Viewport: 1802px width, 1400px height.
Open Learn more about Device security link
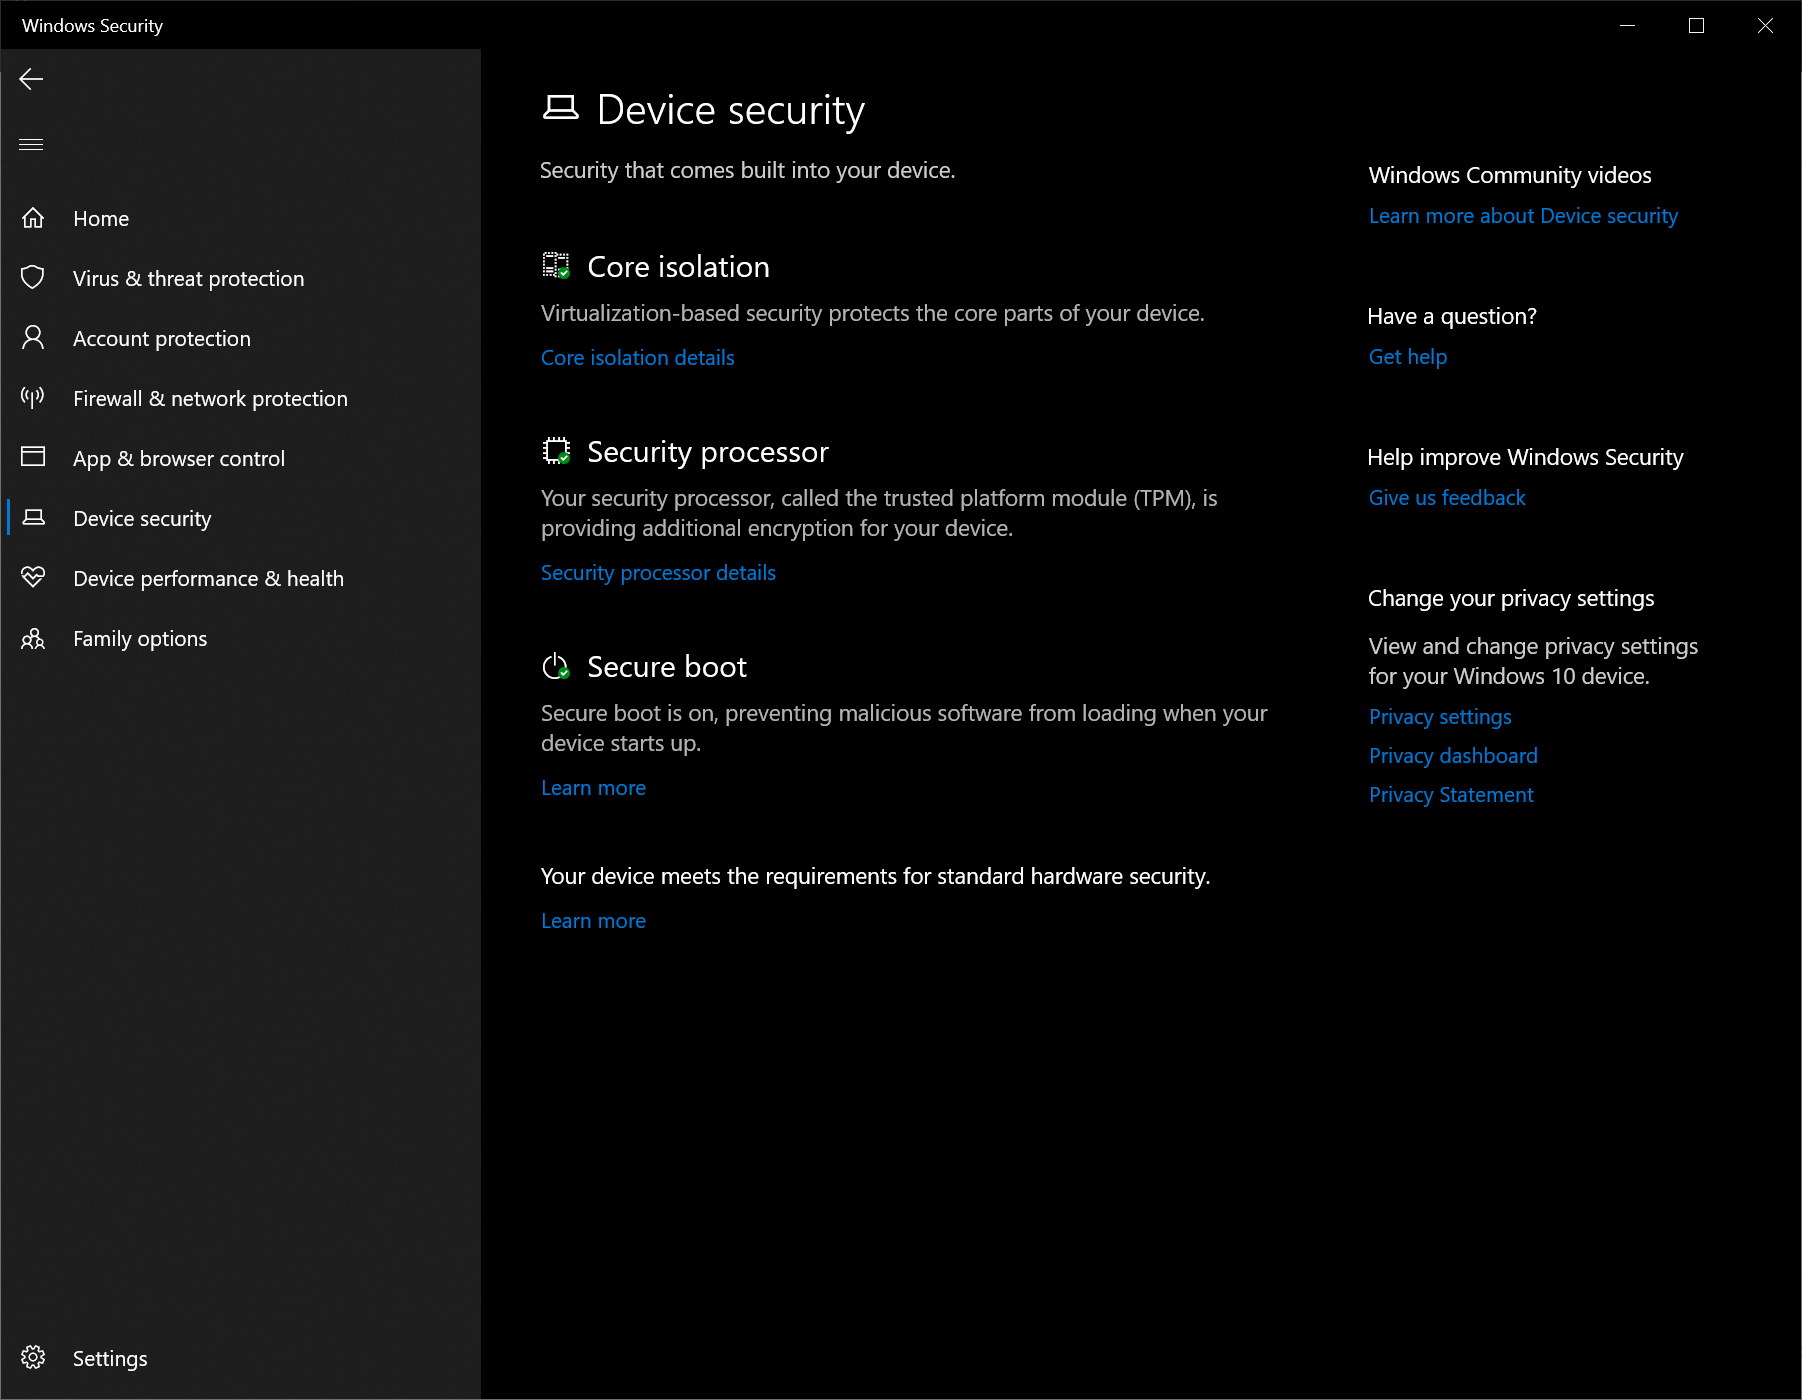click(1523, 216)
